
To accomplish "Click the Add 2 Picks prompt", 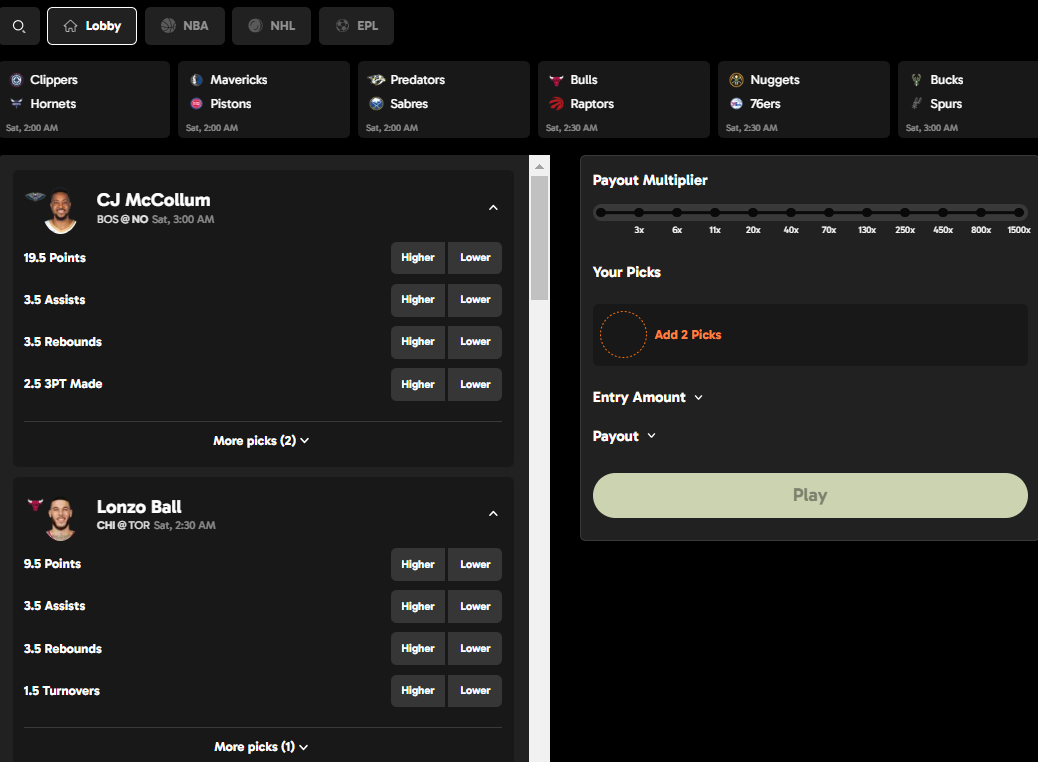I will point(688,335).
